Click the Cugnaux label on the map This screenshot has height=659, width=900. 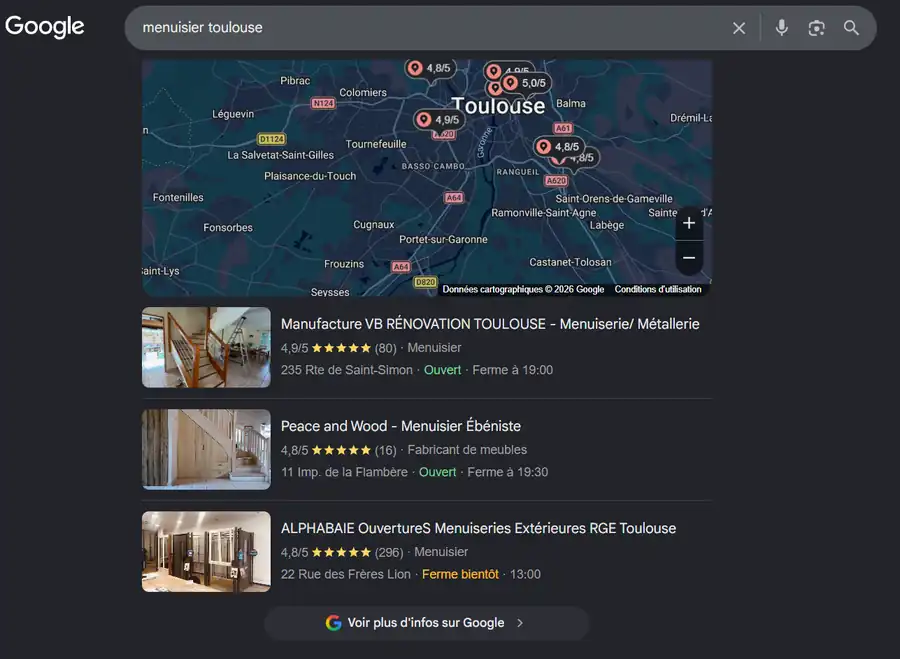374,225
